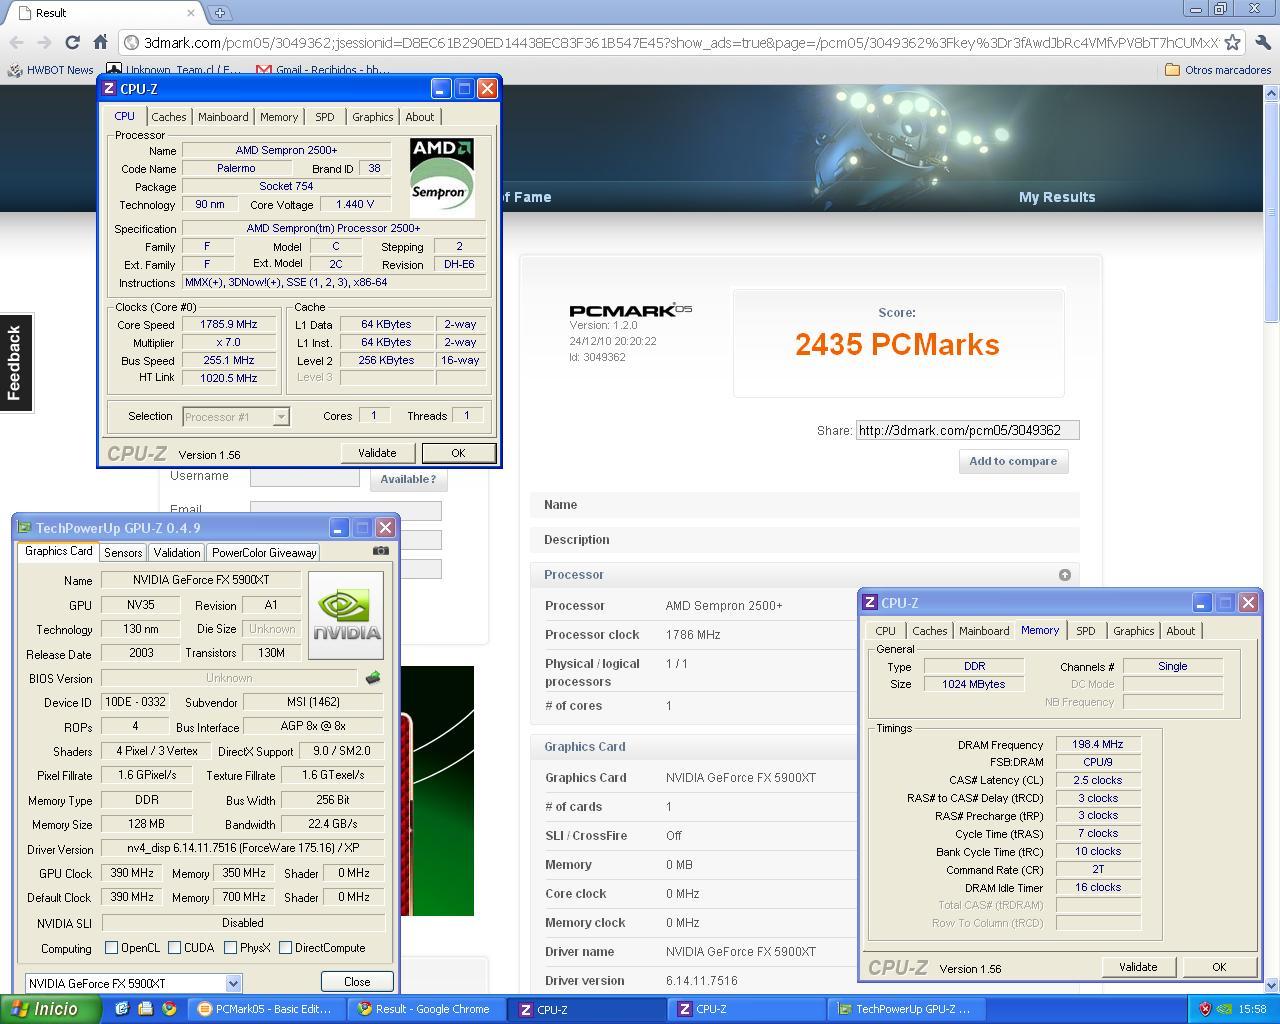
Task: Enable the CUDA checkbox in GPU-Z
Action: (174, 947)
